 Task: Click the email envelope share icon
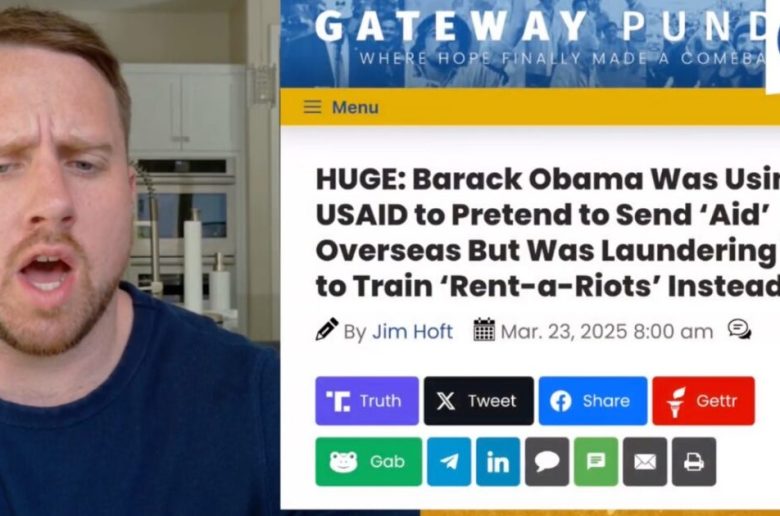(x=645, y=462)
